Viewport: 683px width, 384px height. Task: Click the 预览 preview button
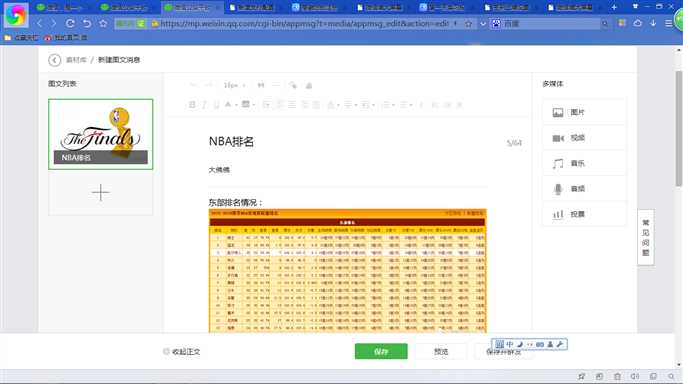pos(441,351)
